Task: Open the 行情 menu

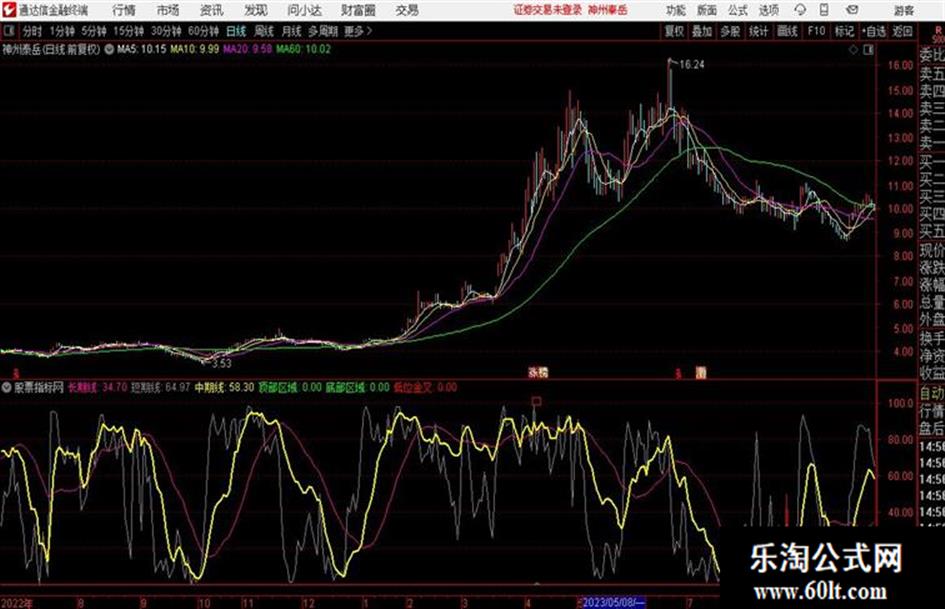Action: pyautogui.click(x=124, y=10)
